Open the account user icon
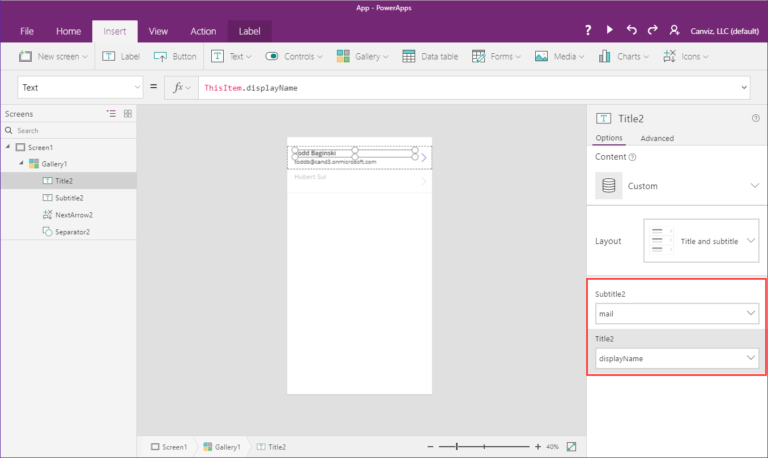768x458 pixels. pos(674,30)
